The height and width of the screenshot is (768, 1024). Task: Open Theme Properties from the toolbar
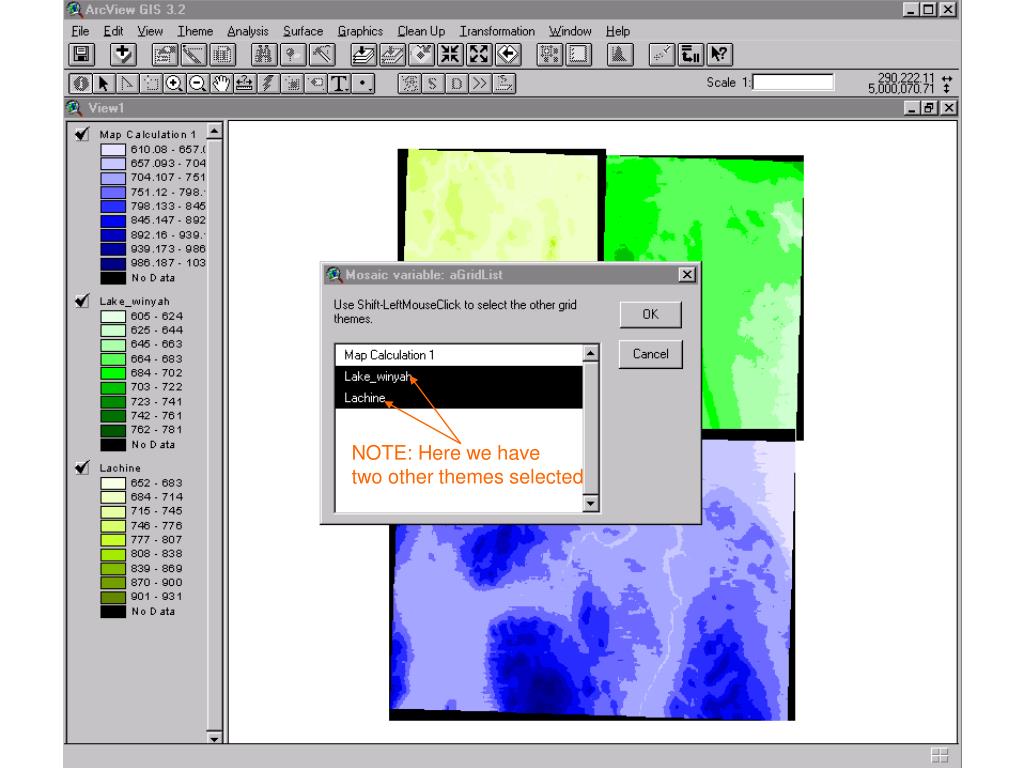(x=165, y=54)
